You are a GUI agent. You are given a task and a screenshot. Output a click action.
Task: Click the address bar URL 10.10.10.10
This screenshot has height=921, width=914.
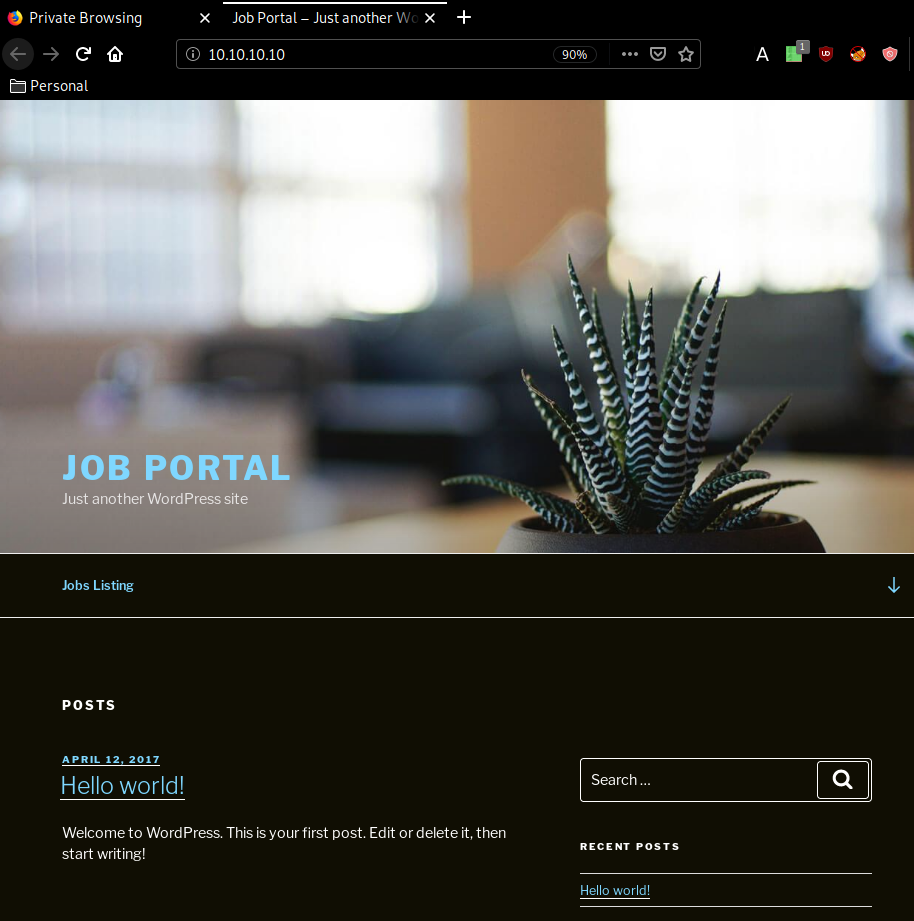pyautogui.click(x=247, y=55)
